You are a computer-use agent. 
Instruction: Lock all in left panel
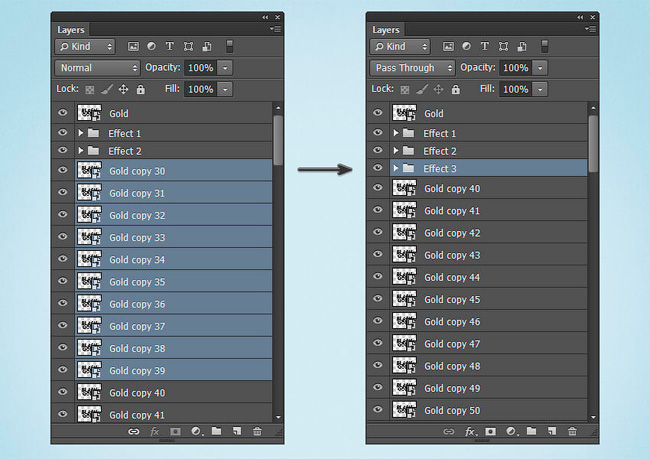141,89
